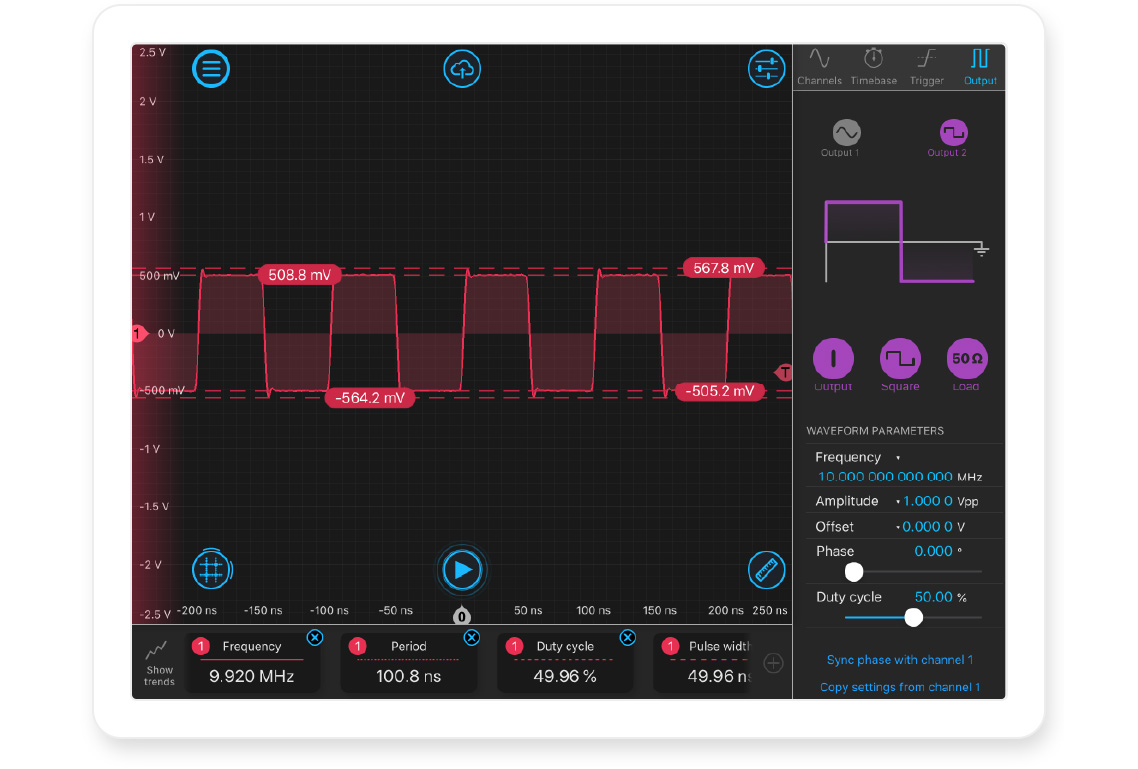
Task: Click the grid cursor icon
Action: pyautogui.click(x=211, y=569)
